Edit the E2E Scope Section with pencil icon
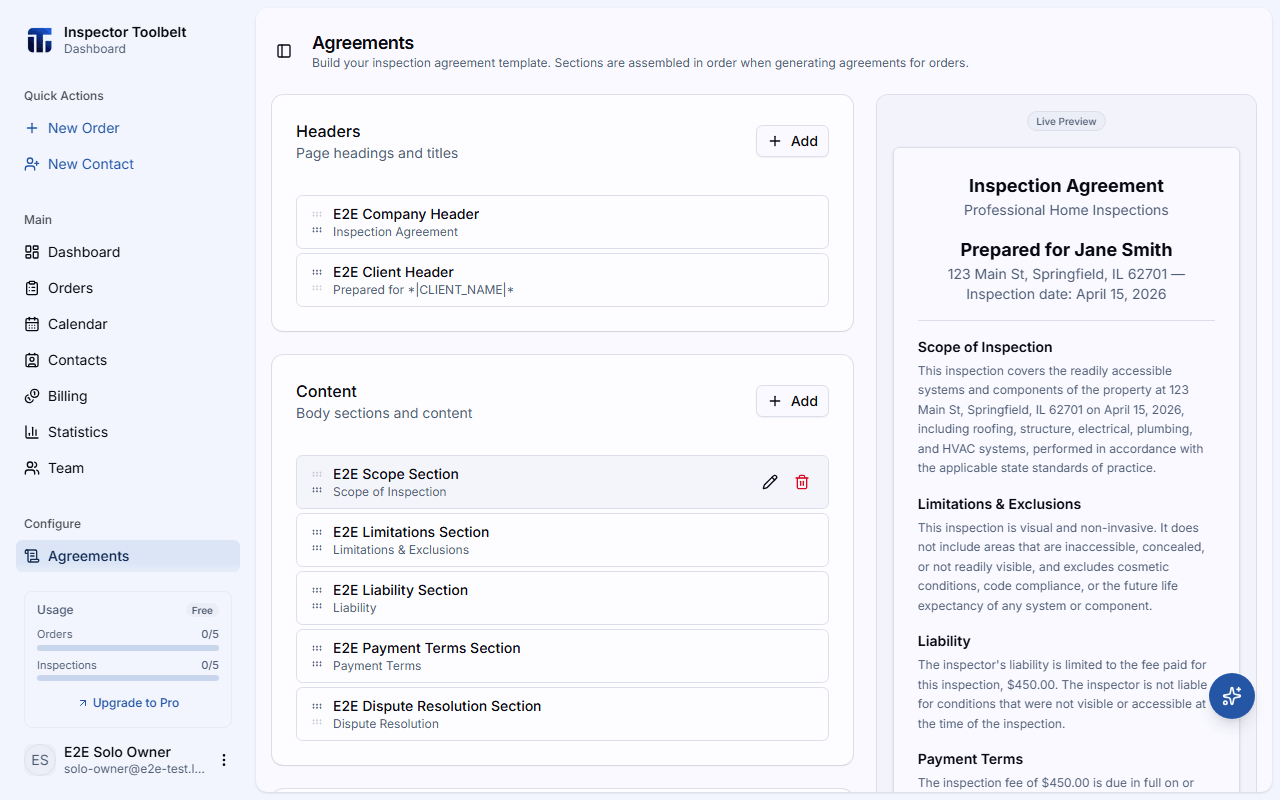Viewport: 1280px width, 800px height. click(770, 482)
